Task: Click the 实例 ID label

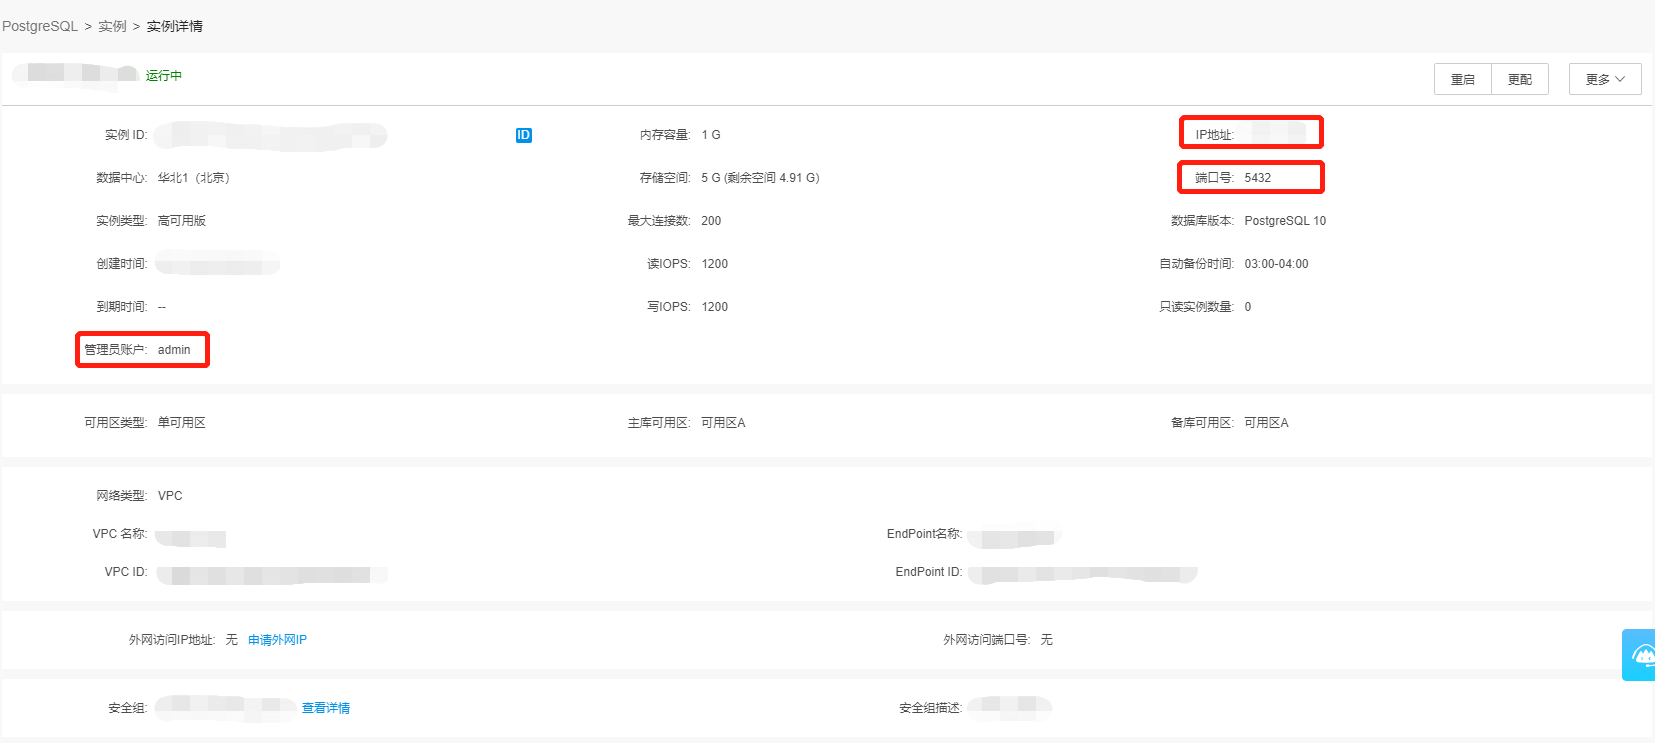Action: [x=126, y=135]
